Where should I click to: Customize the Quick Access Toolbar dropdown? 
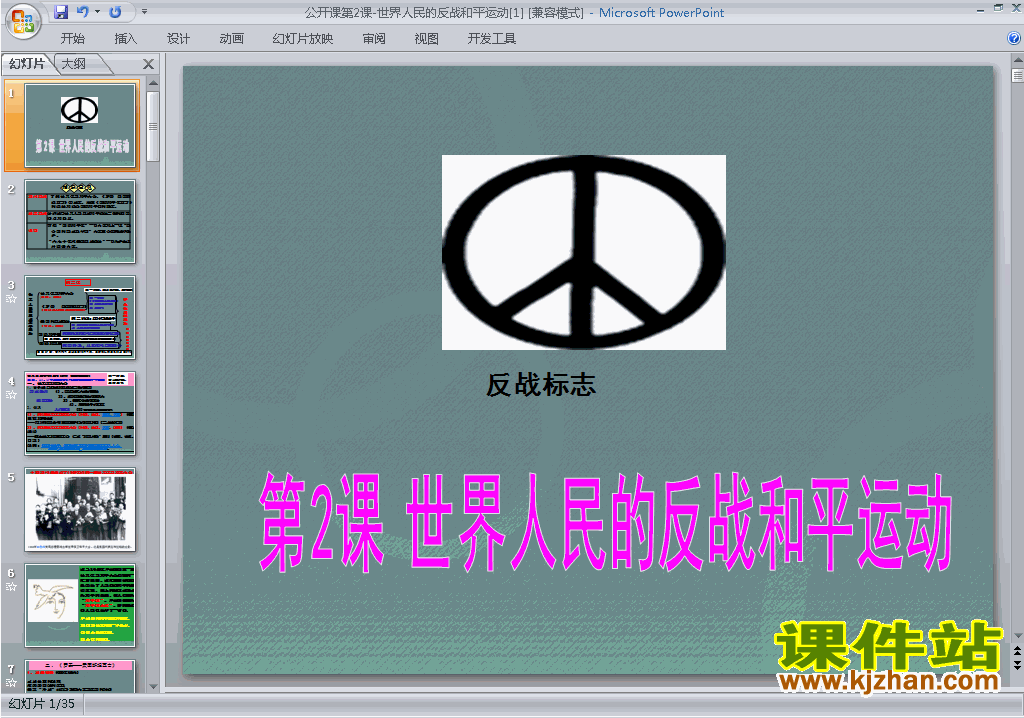pos(144,12)
